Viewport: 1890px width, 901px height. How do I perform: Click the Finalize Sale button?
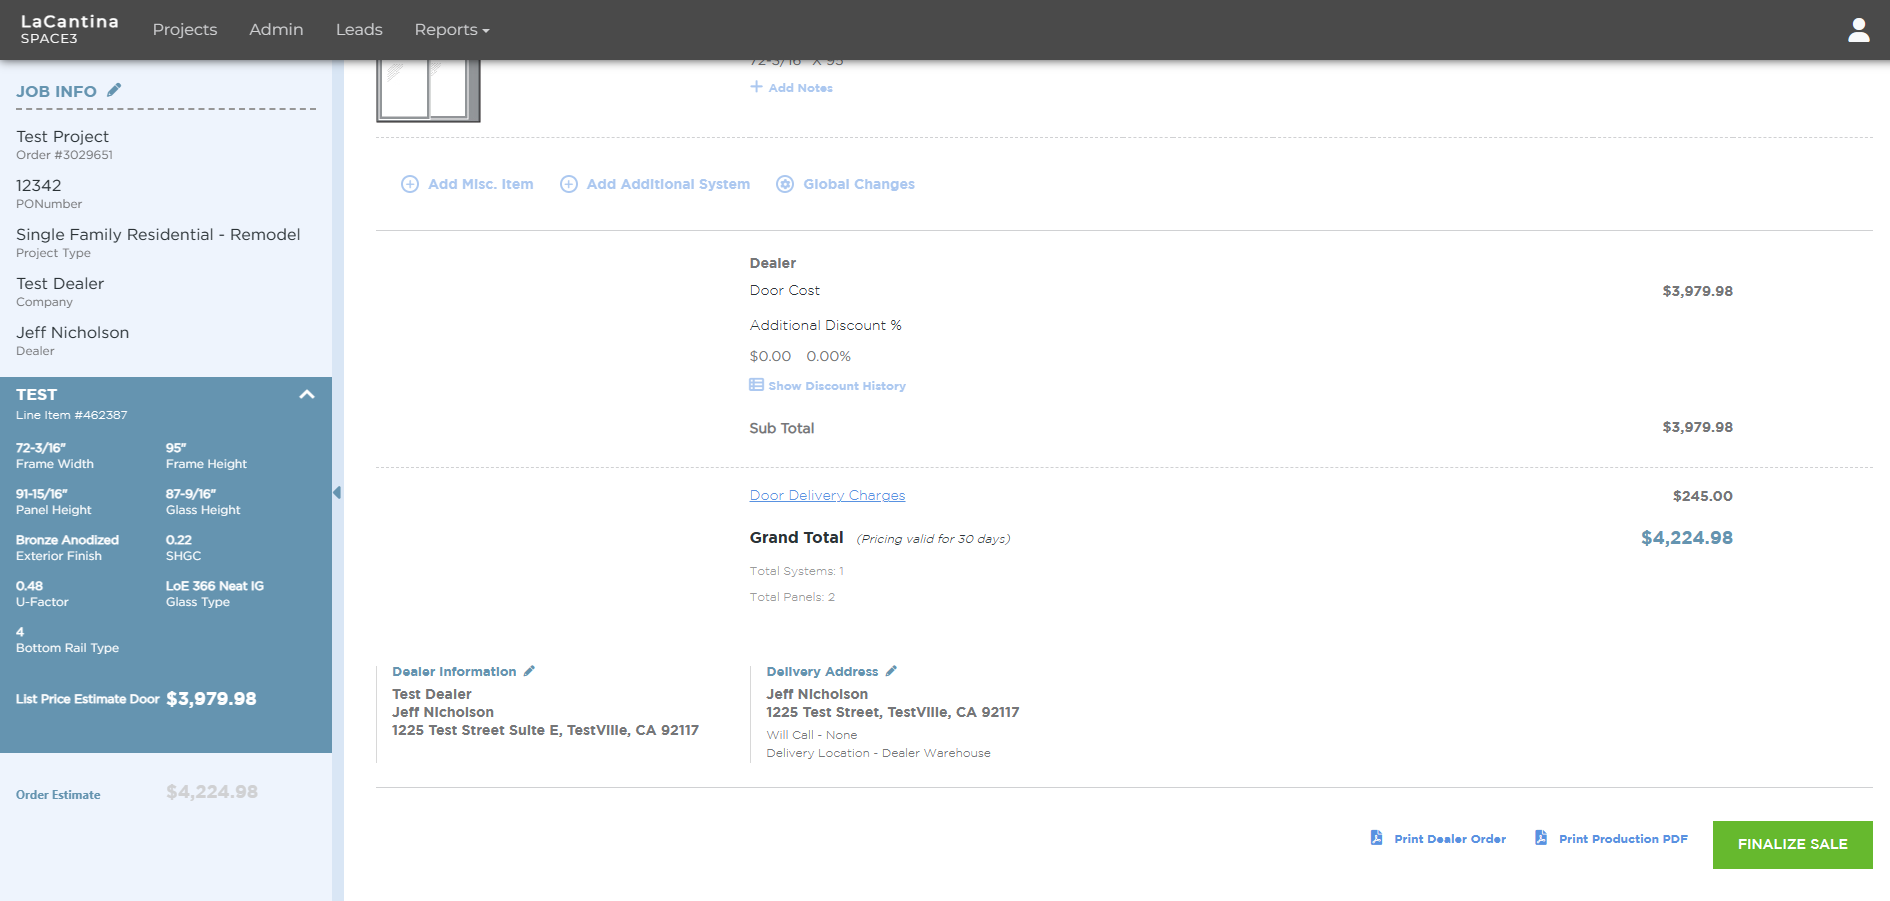pyautogui.click(x=1792, y=844)
